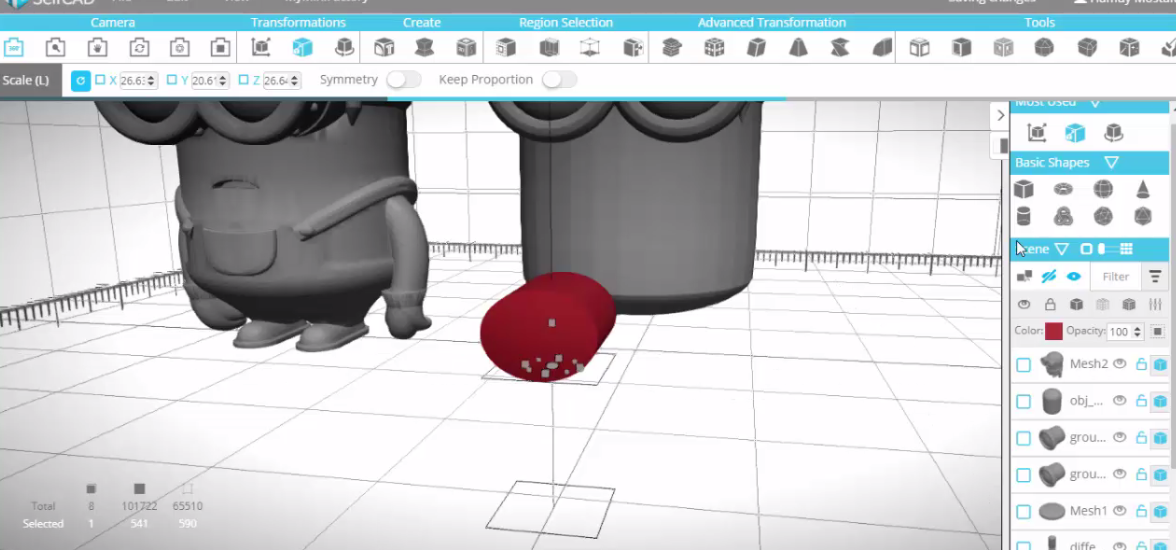Viewport: 1176px width, 550px height.
Task: Unlock the Mesh2 object padlock
Action: [1141, 364]
